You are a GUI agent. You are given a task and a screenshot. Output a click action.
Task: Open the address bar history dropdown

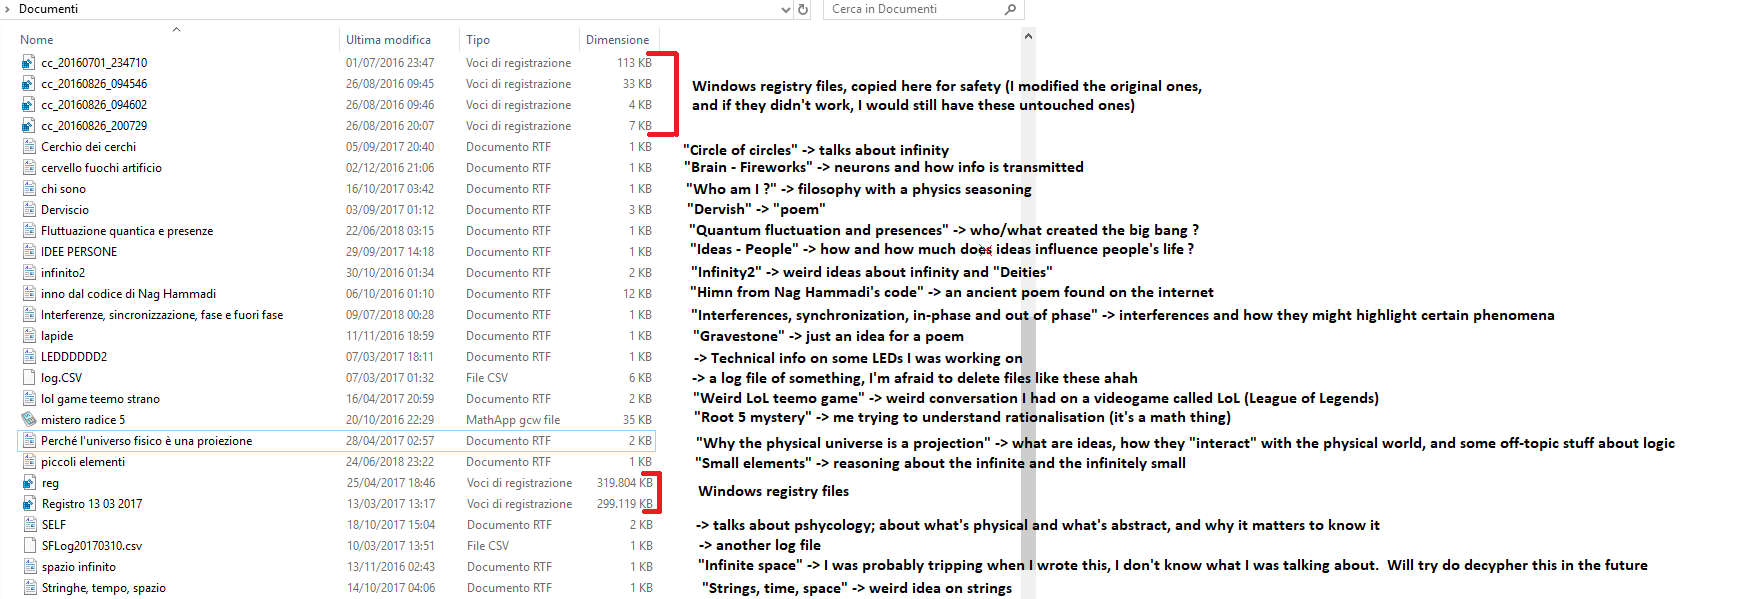[785, 9]
